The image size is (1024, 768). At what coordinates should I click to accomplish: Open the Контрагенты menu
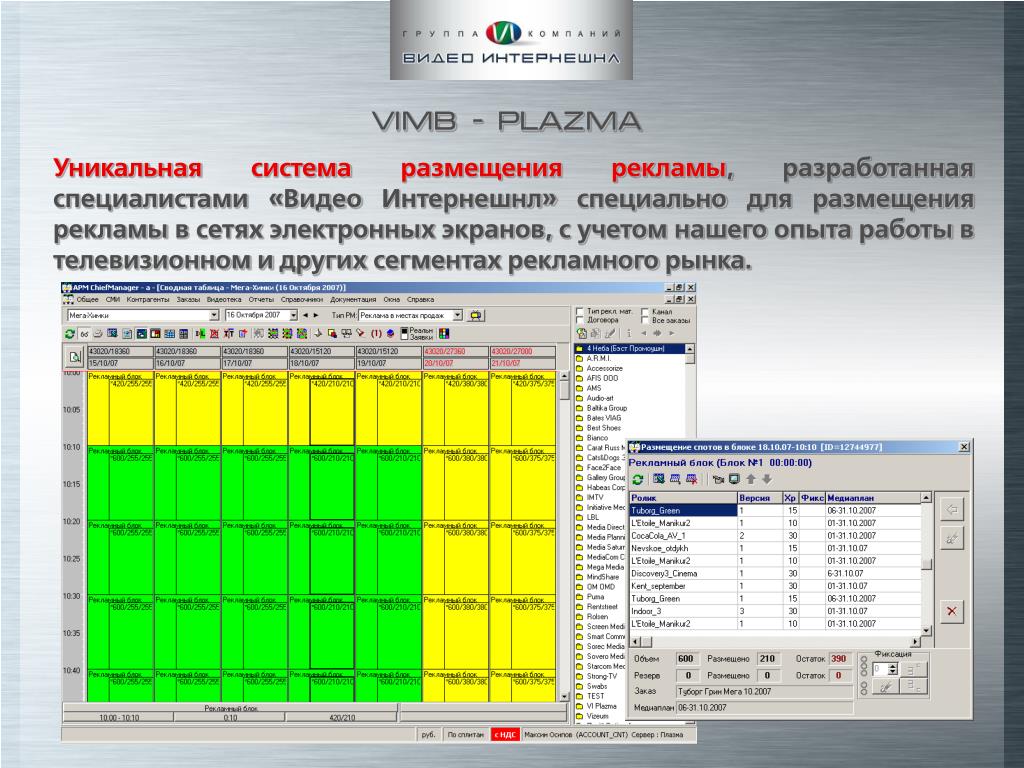tap(148, 300)
